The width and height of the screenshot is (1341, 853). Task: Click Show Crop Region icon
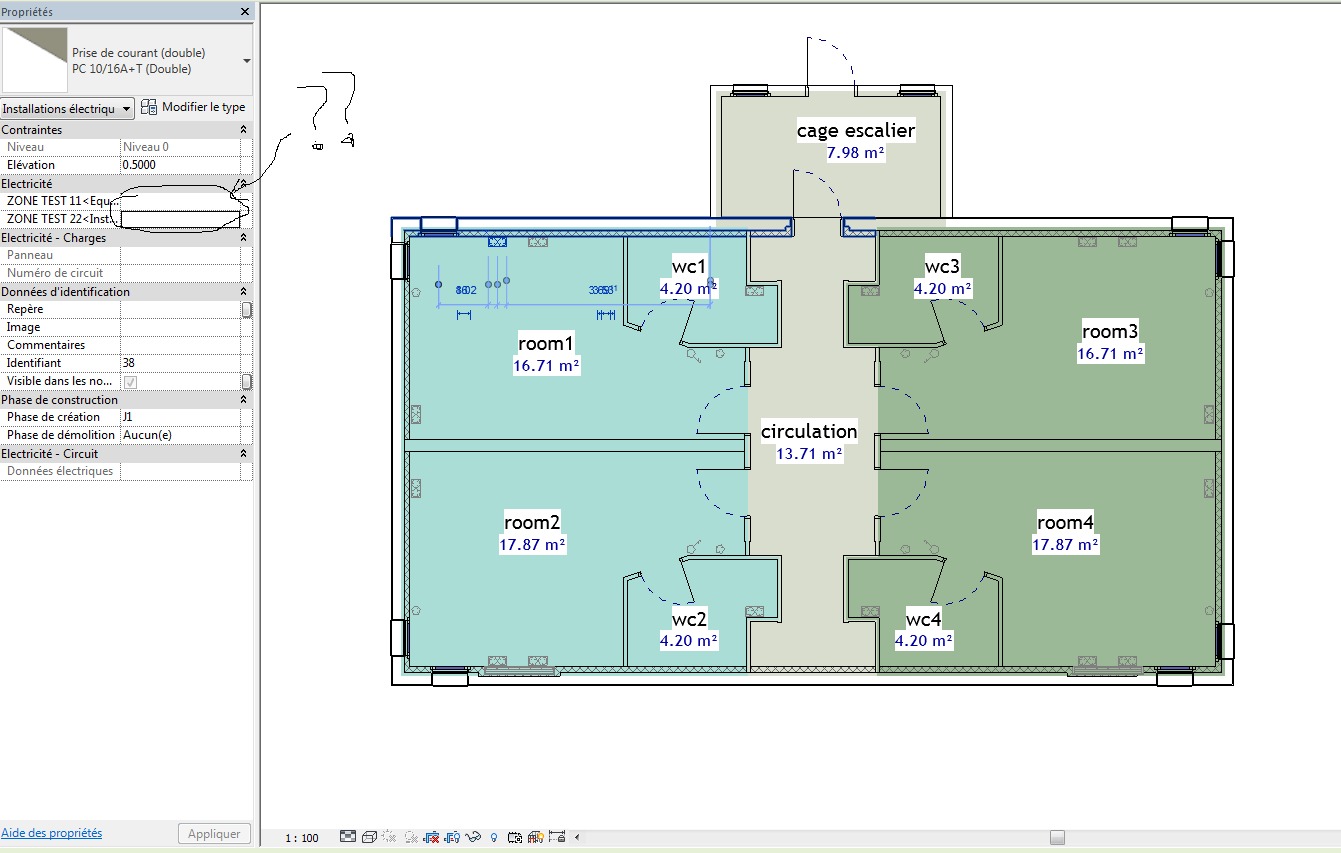[452, 836]
